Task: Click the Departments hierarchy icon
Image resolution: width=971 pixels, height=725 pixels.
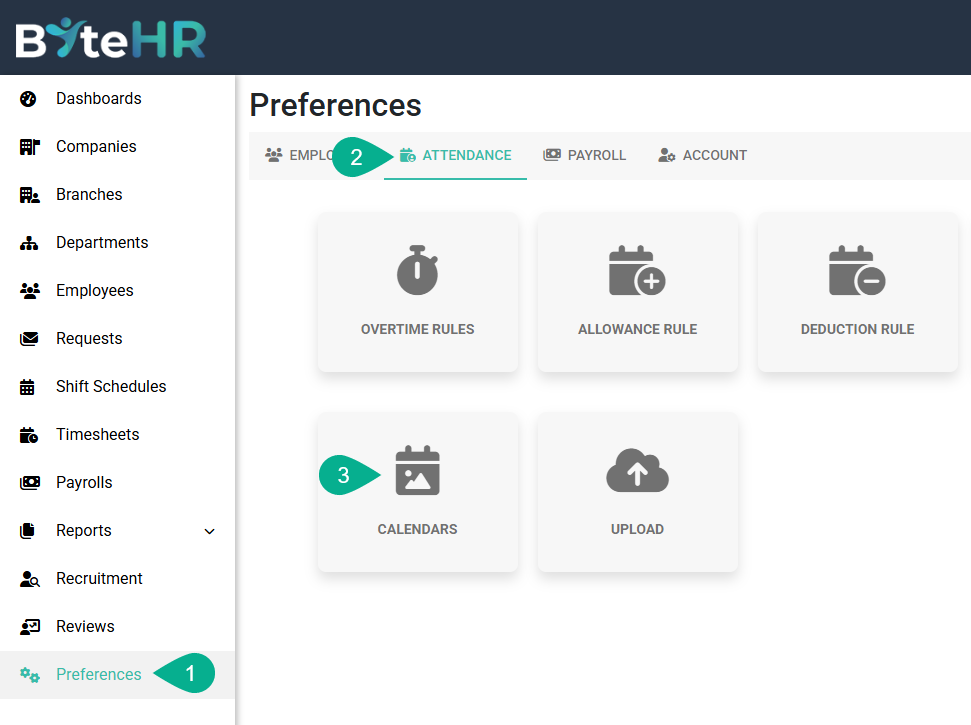Action: pos(29,243)
